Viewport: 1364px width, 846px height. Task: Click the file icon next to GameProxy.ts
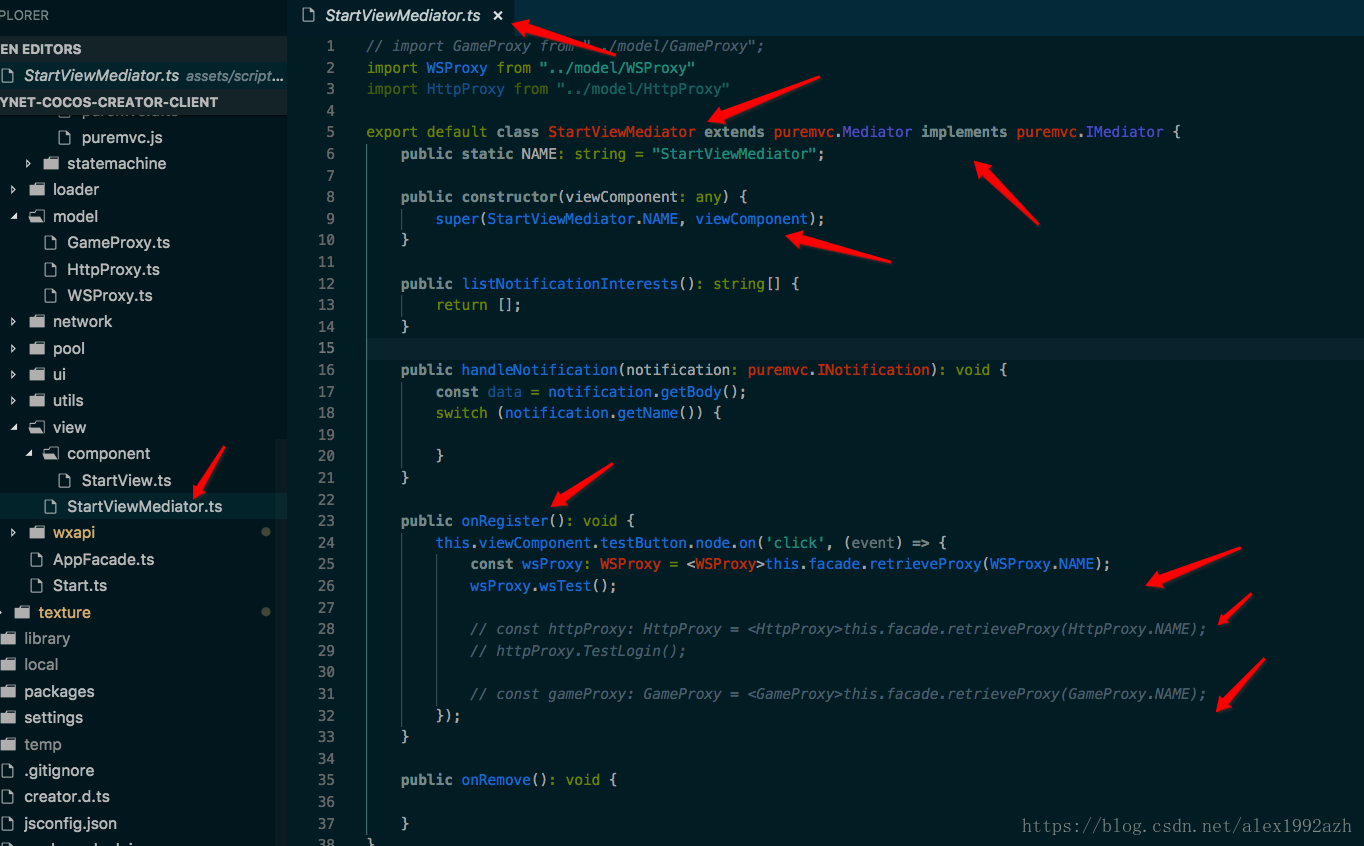tap(51, 243)
